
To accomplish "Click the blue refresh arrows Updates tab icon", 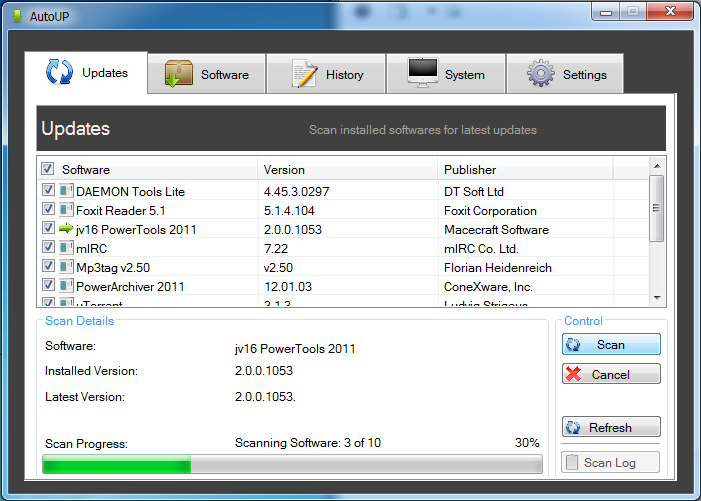I will (x=59, y=72).
